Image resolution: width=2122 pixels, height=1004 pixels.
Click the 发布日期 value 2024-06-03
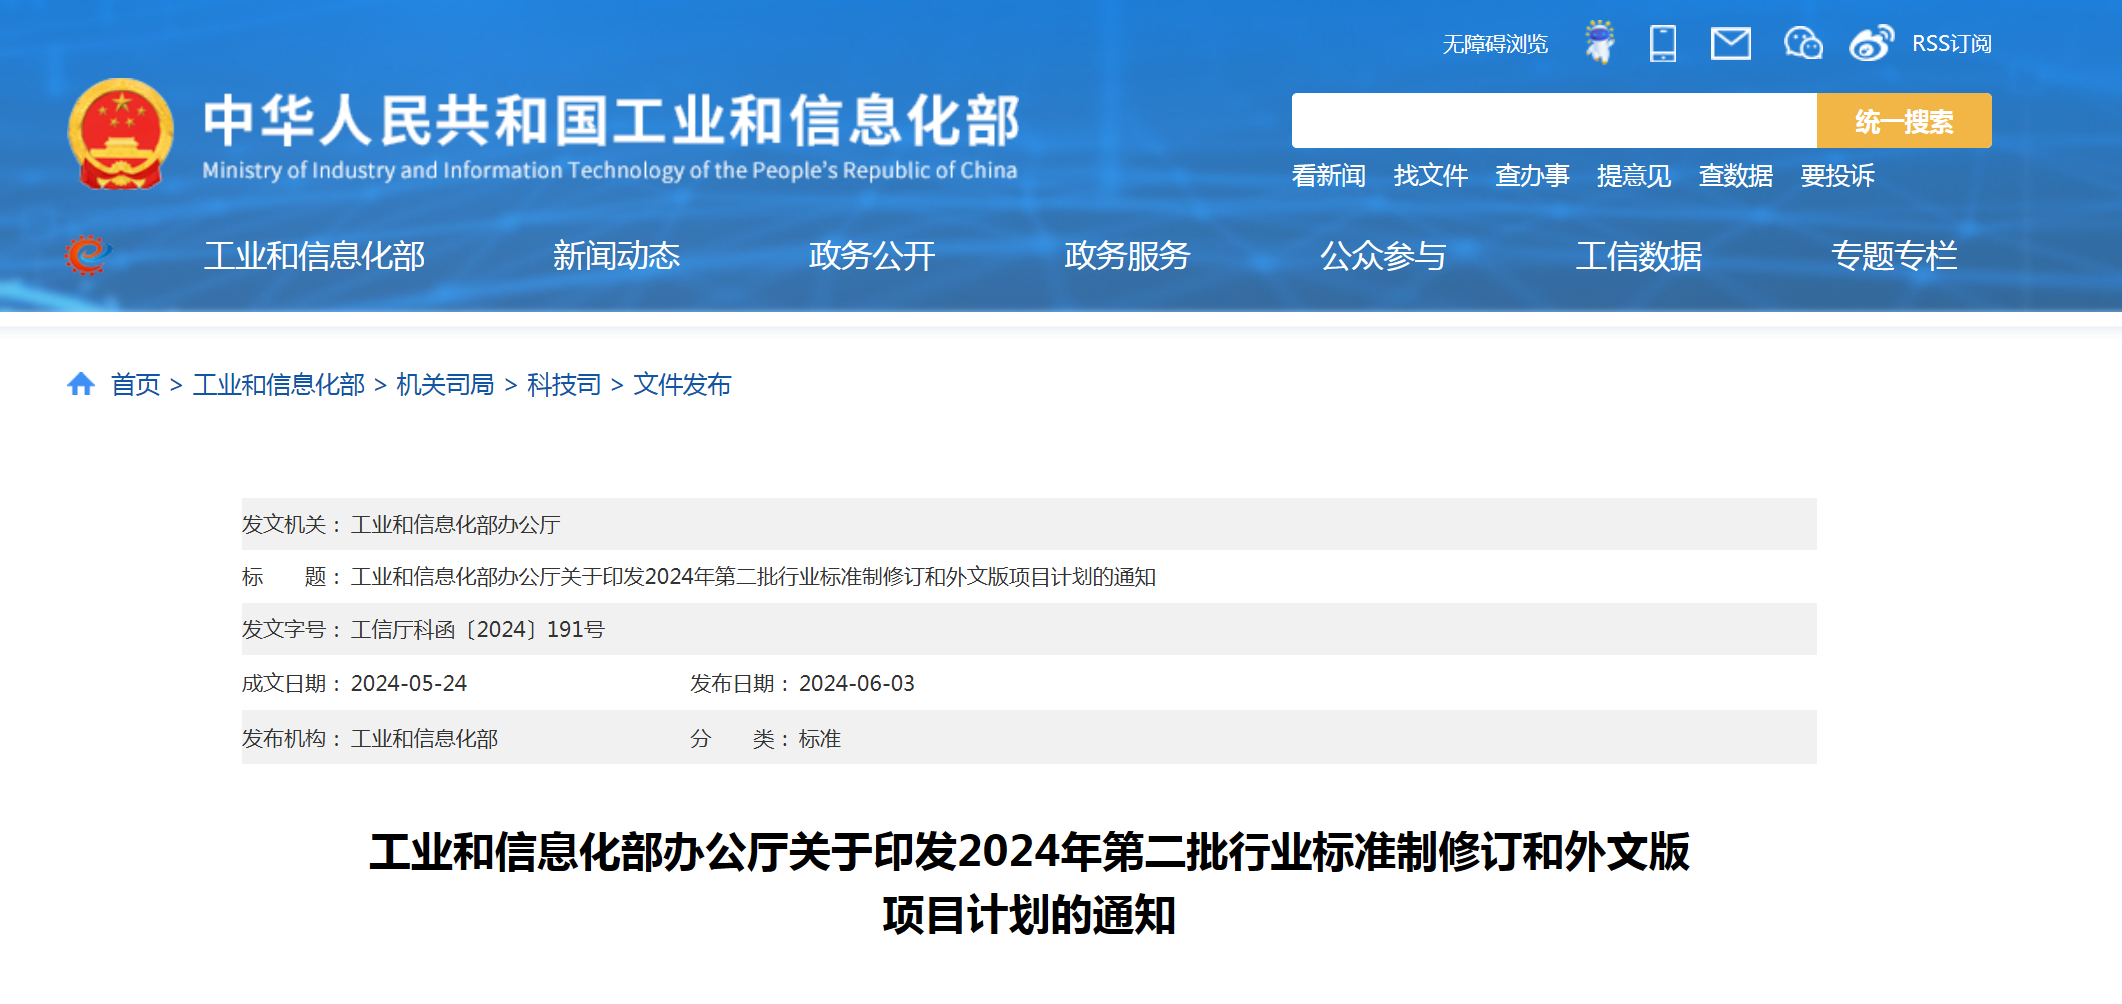pyautogui.click(x=857, y=684)
